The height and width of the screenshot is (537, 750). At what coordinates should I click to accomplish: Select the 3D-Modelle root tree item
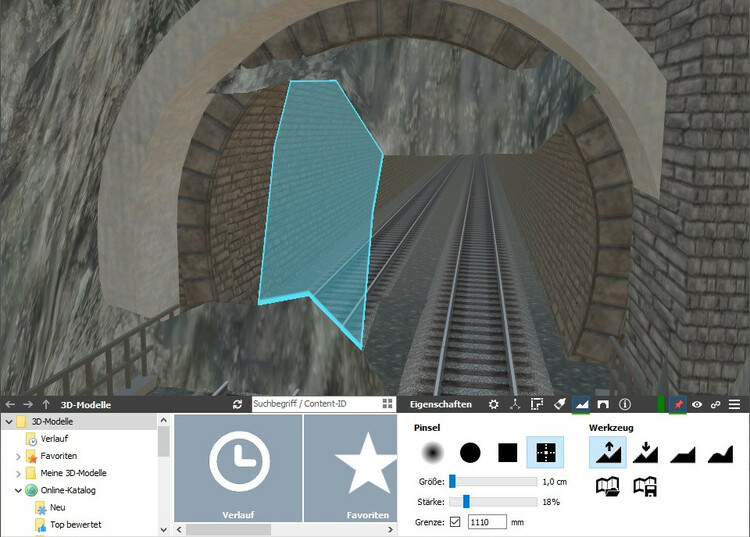(53, 421)
